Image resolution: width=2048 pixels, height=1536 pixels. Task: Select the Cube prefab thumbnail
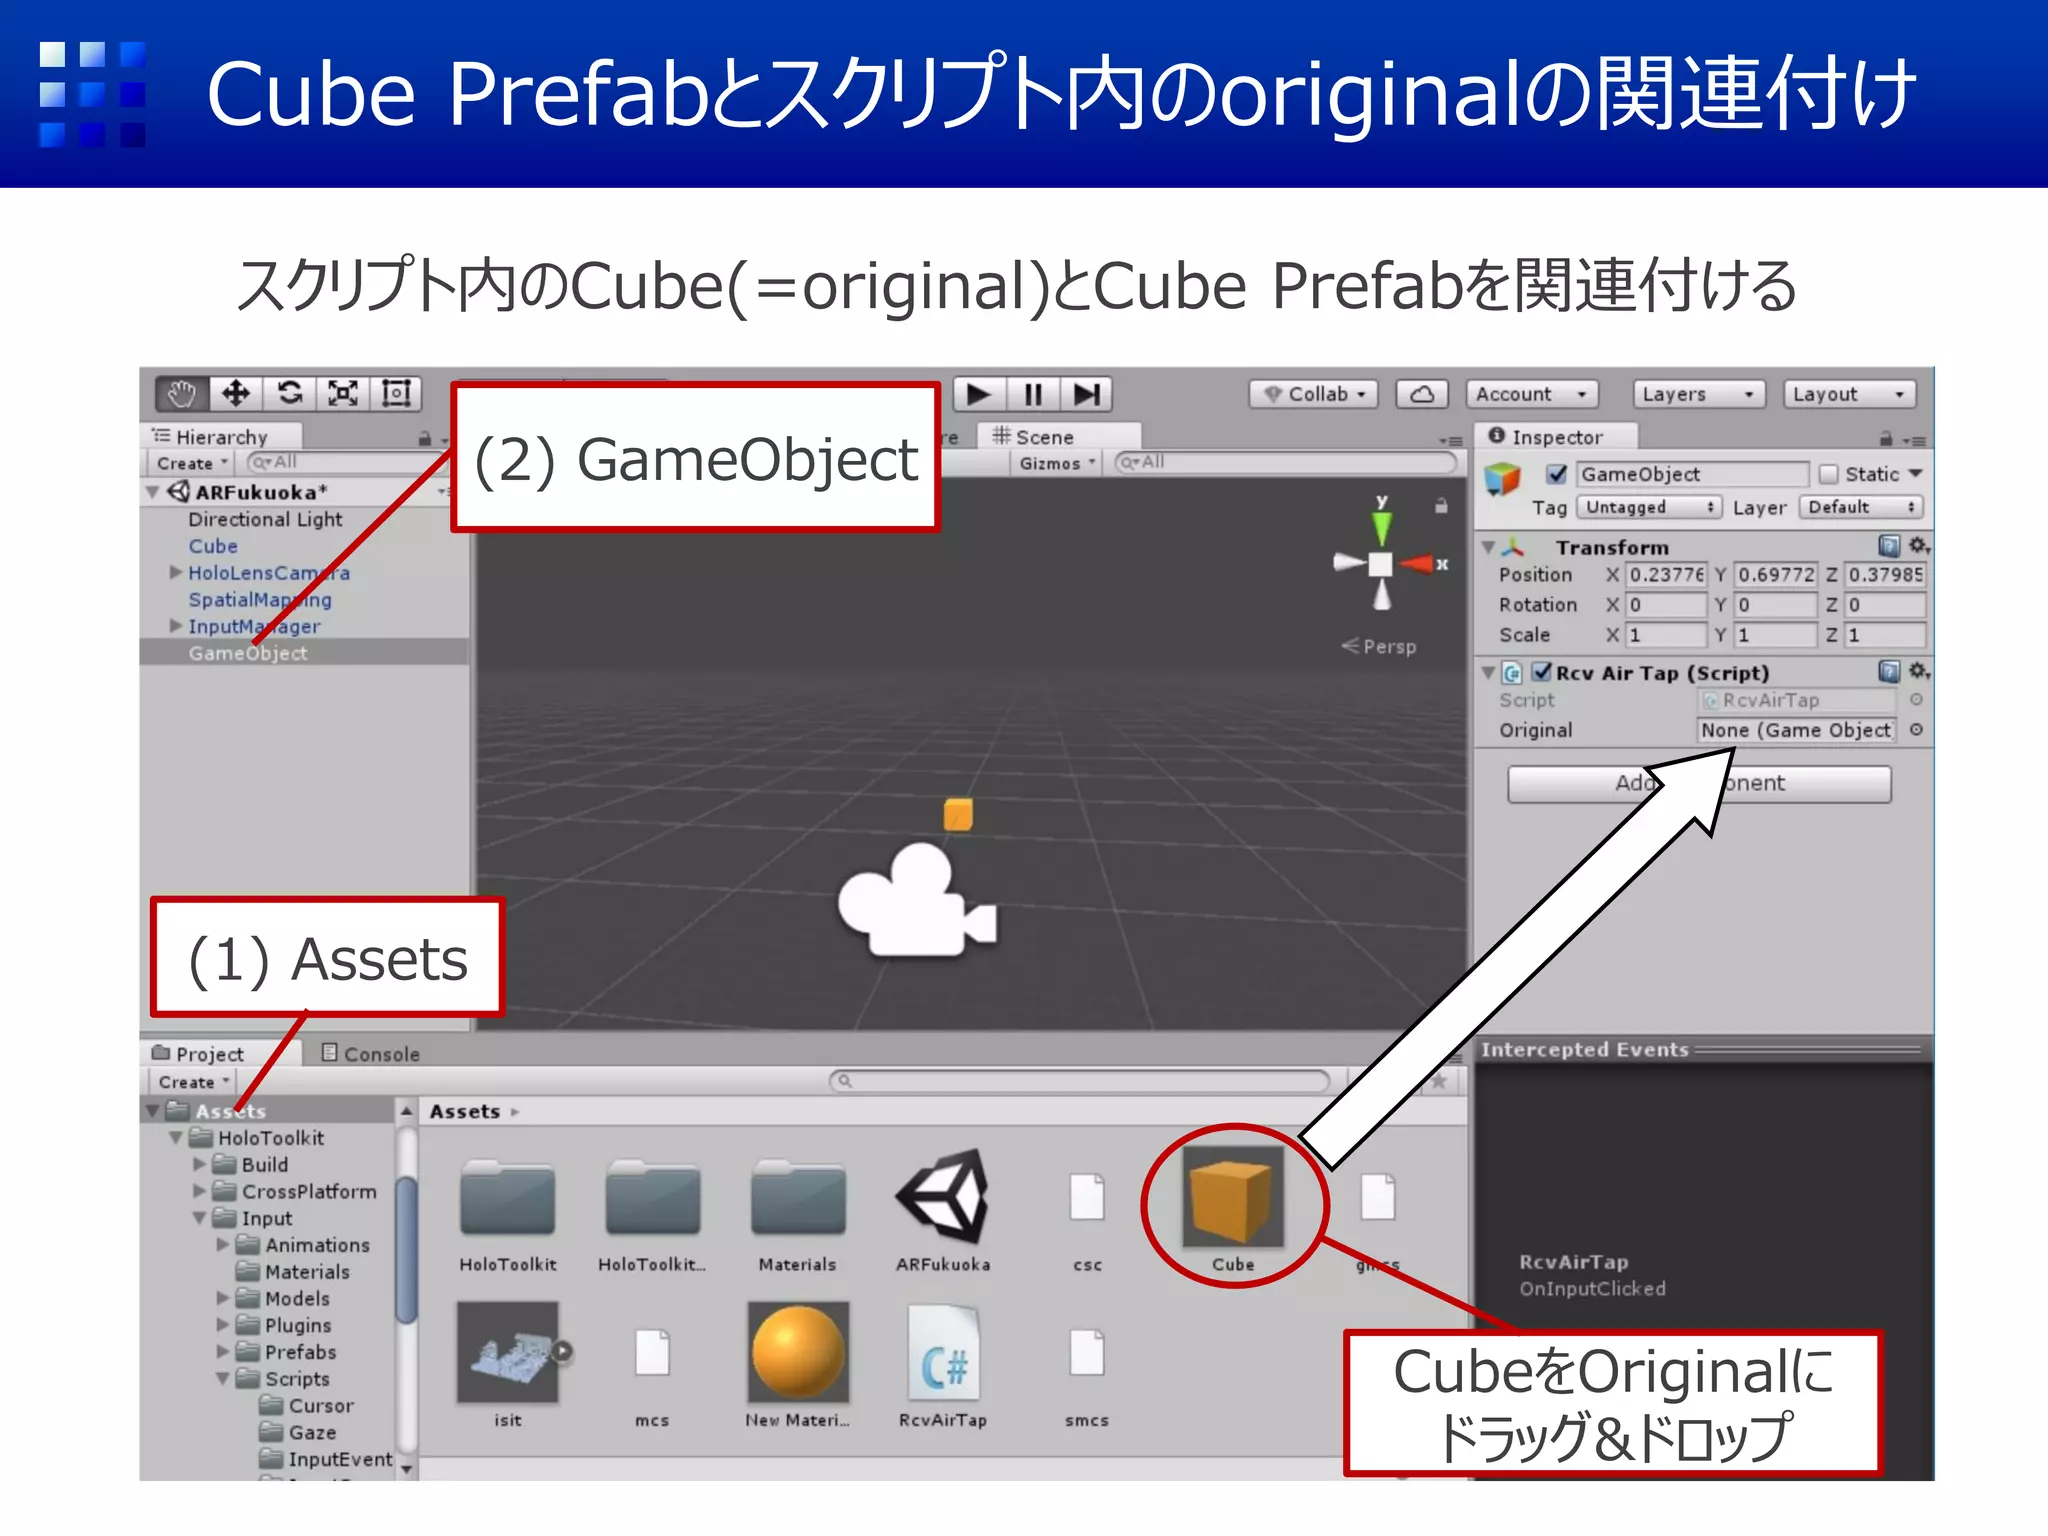coord(1233,1197)
